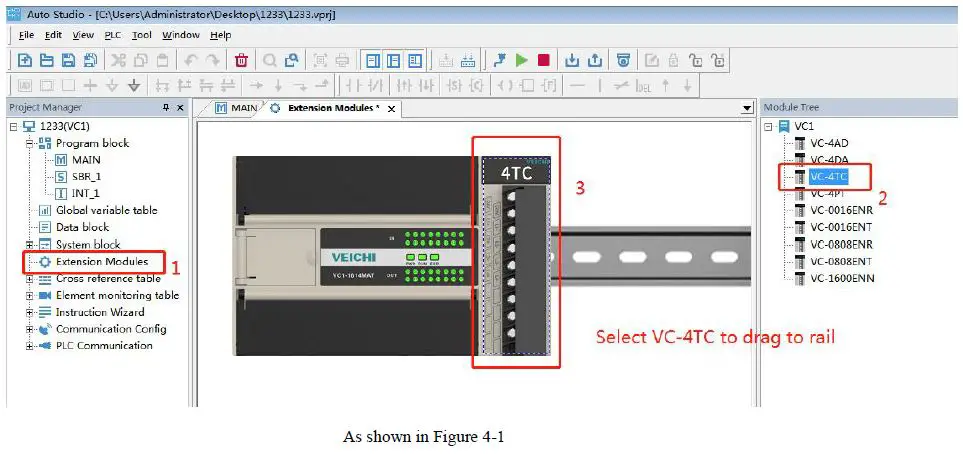The image size is (963, 454).
Task: Click the Save All toolbar icon
Action: [x=90, y=60]
